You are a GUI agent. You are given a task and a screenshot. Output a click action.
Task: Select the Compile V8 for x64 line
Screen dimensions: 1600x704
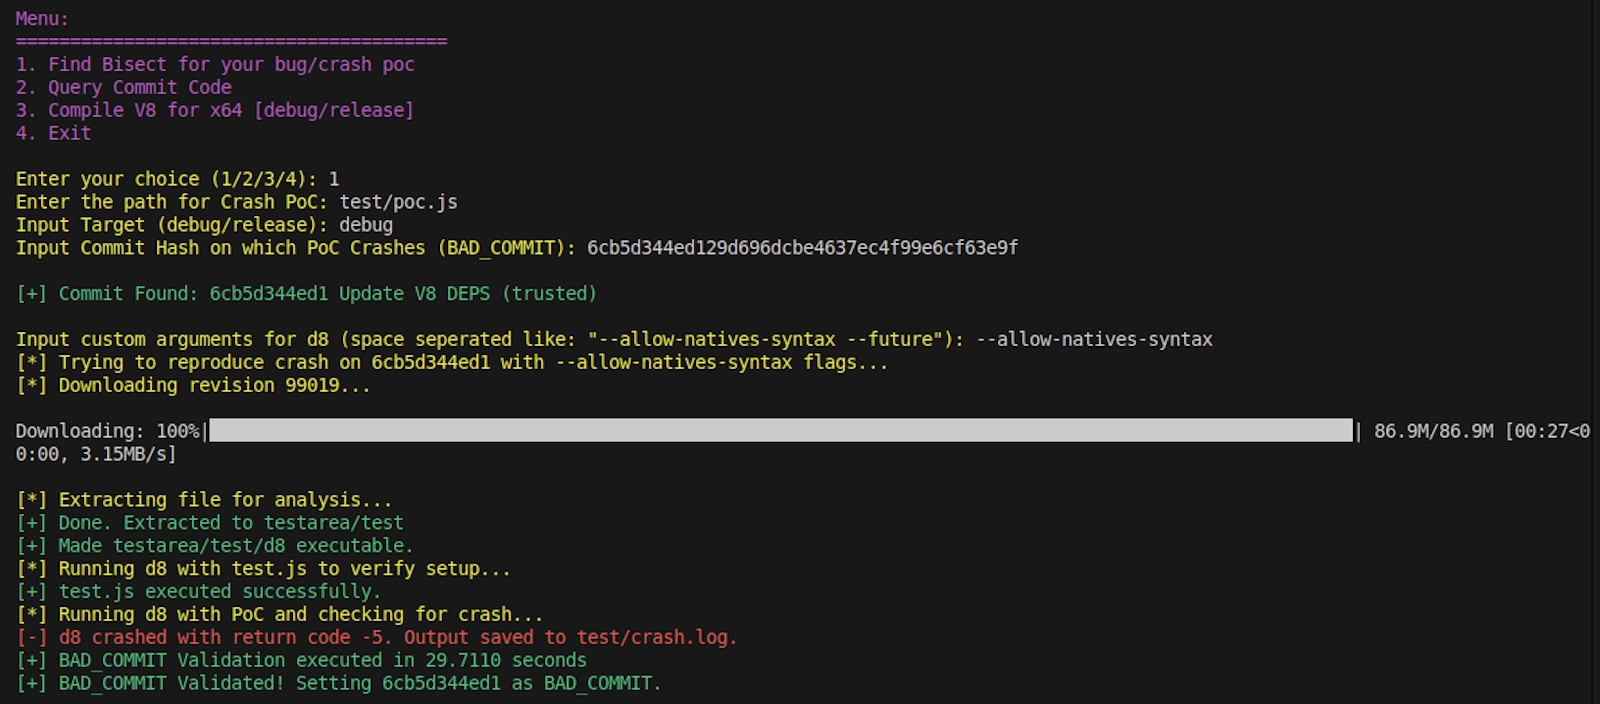point(215,110)
